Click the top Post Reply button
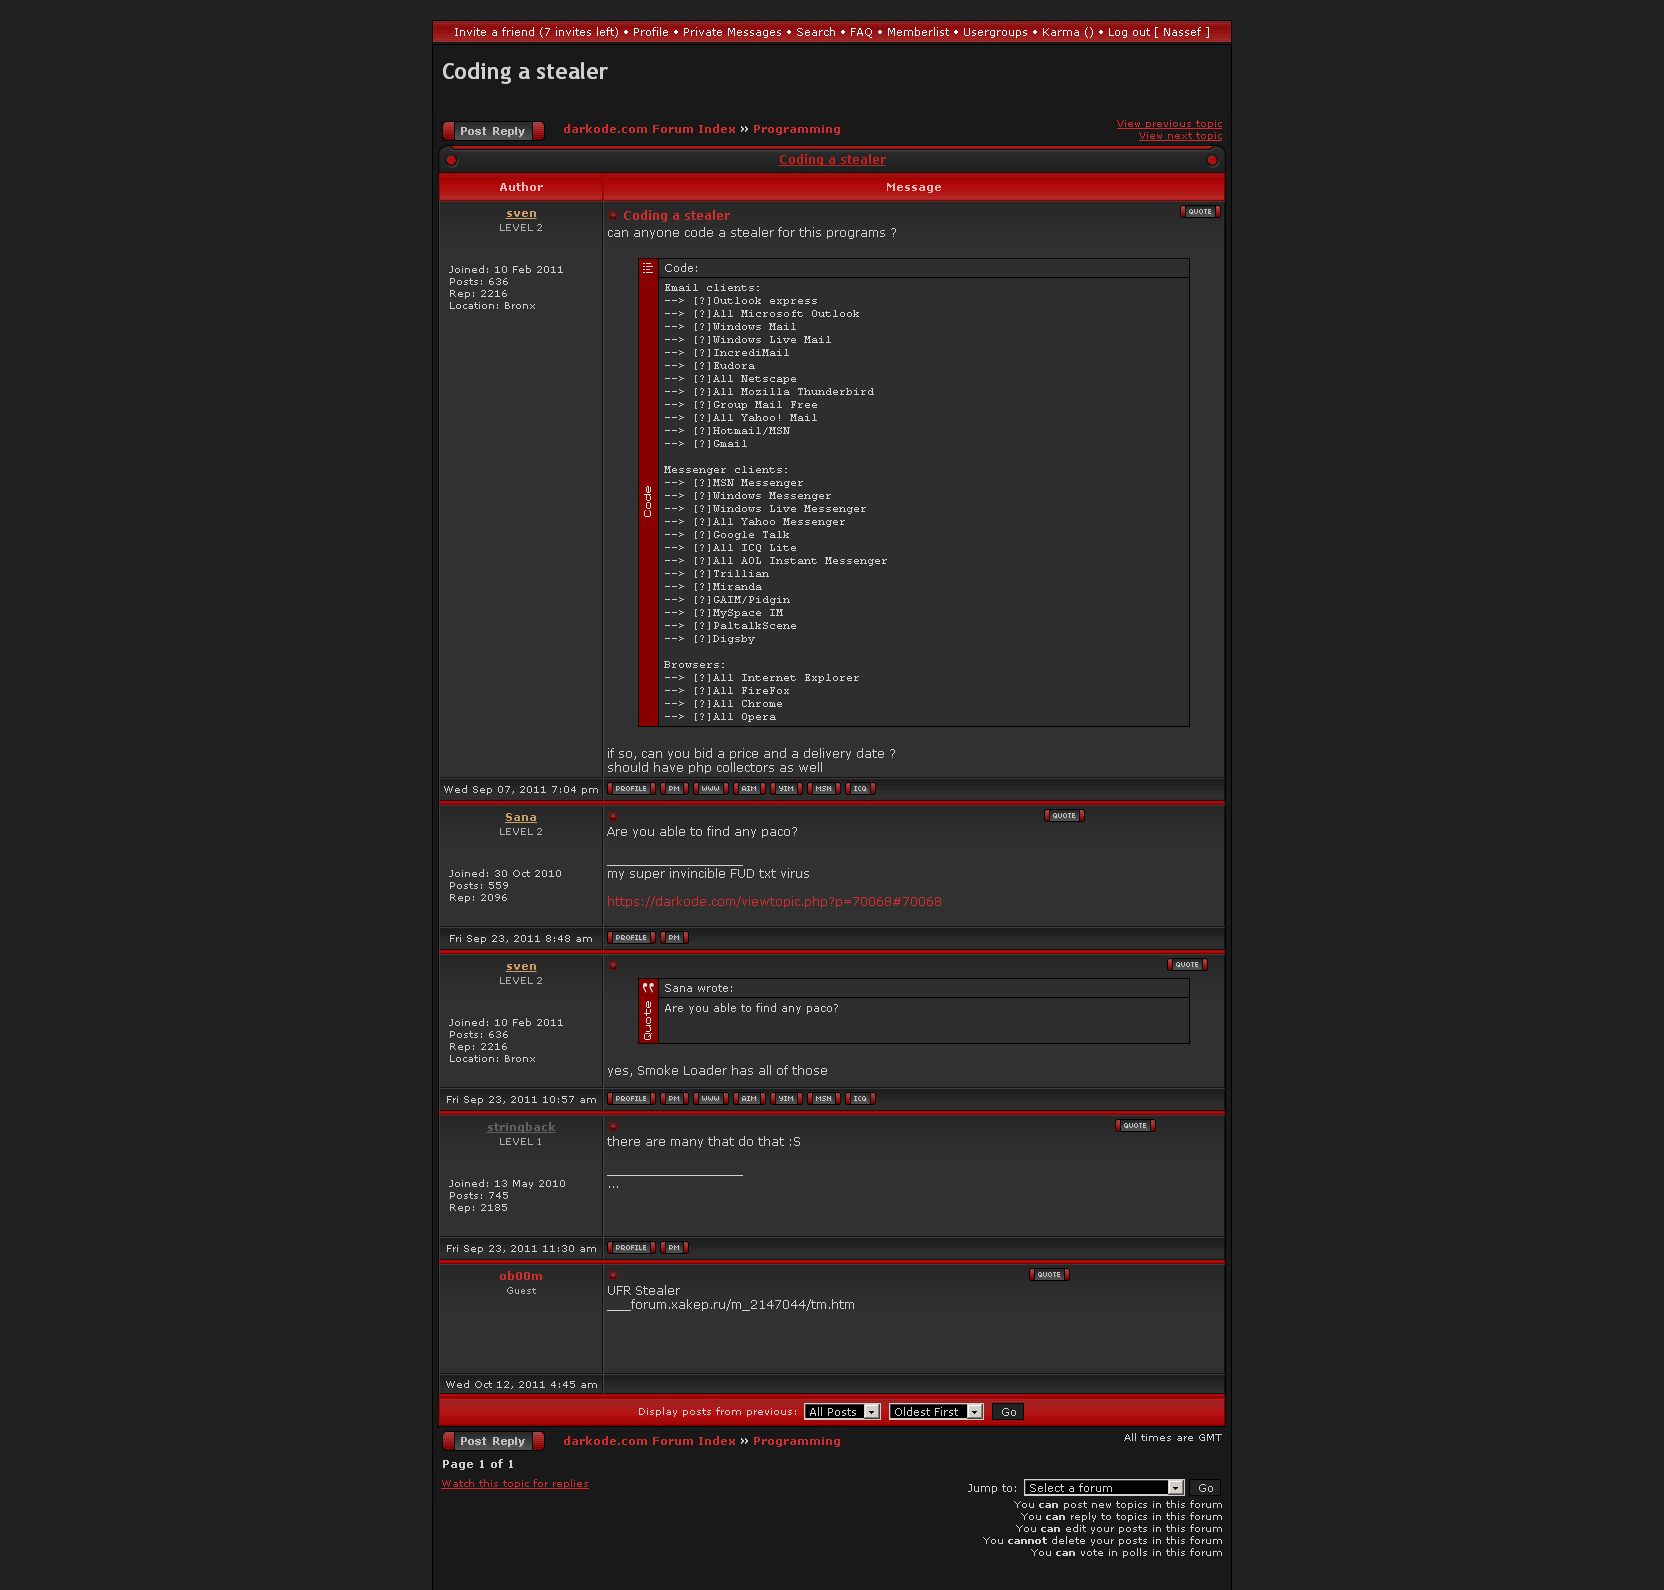The width and height of the screenshot is (1664, 1590). point(493,131)
